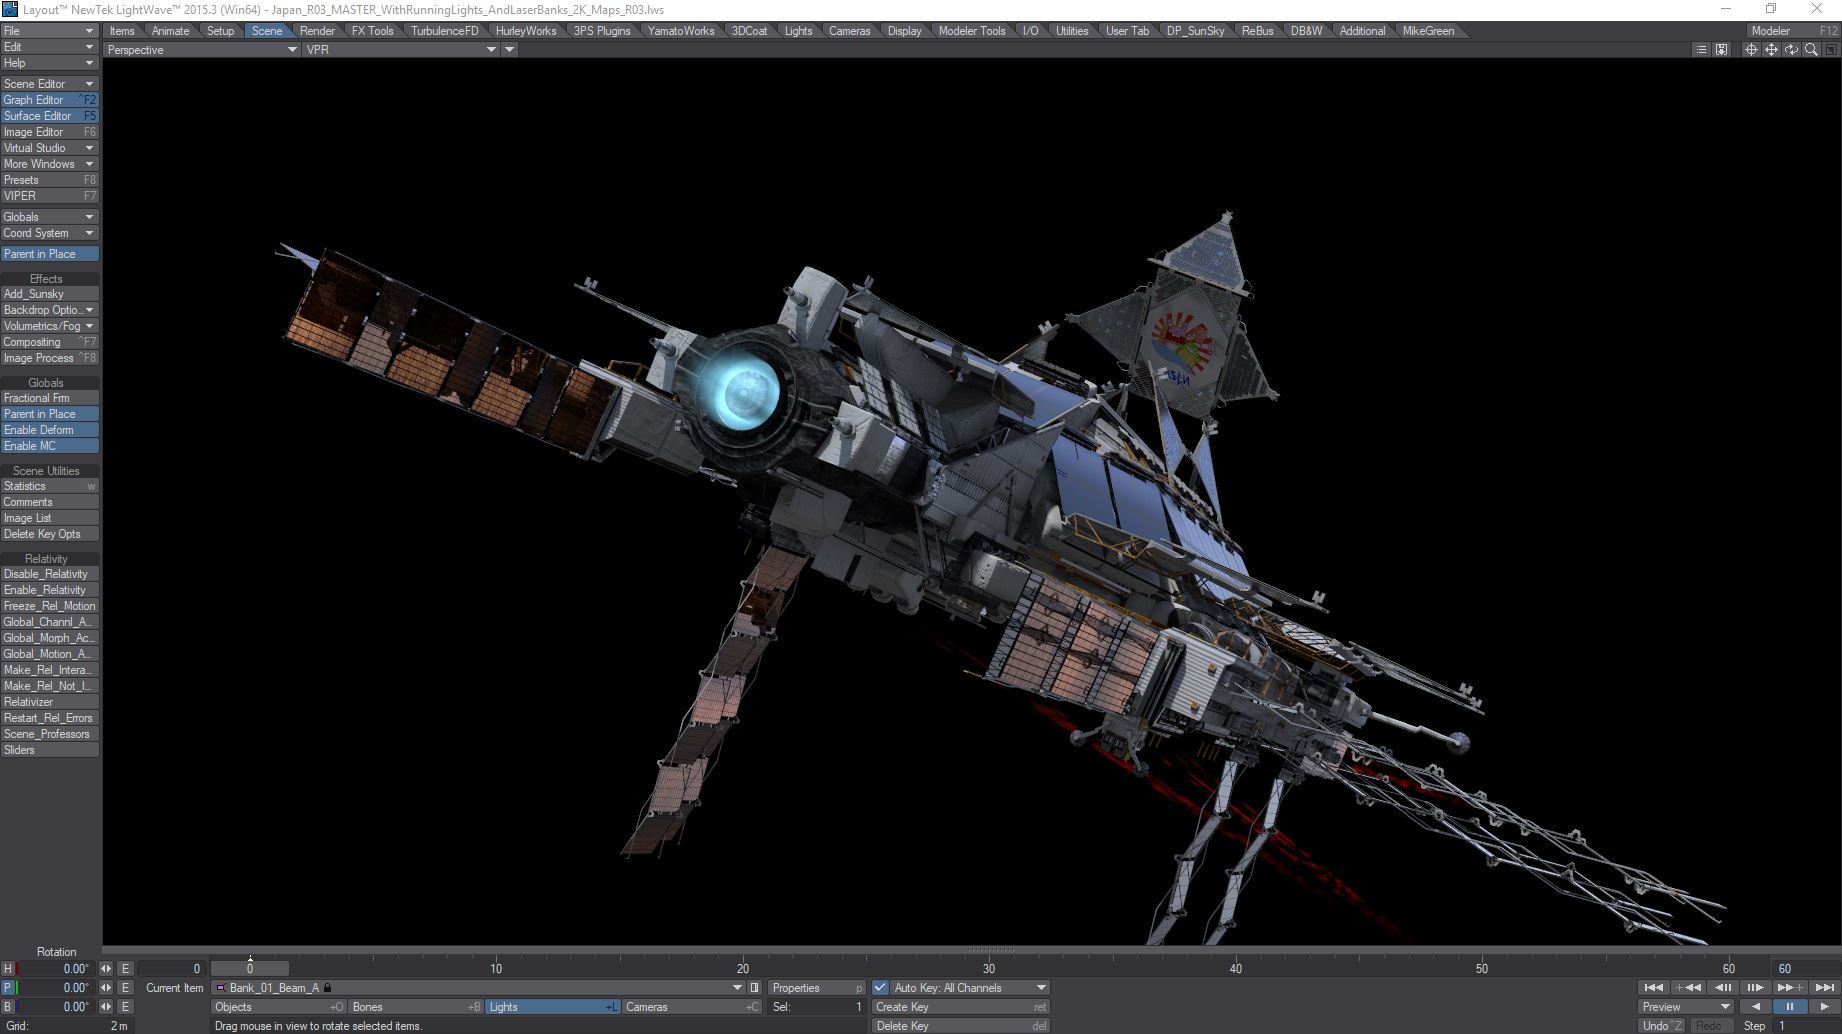Screen dimensions: 1842x1034
Task: Maximize viewport with the corner icon
Action: tap(1831, 50)
